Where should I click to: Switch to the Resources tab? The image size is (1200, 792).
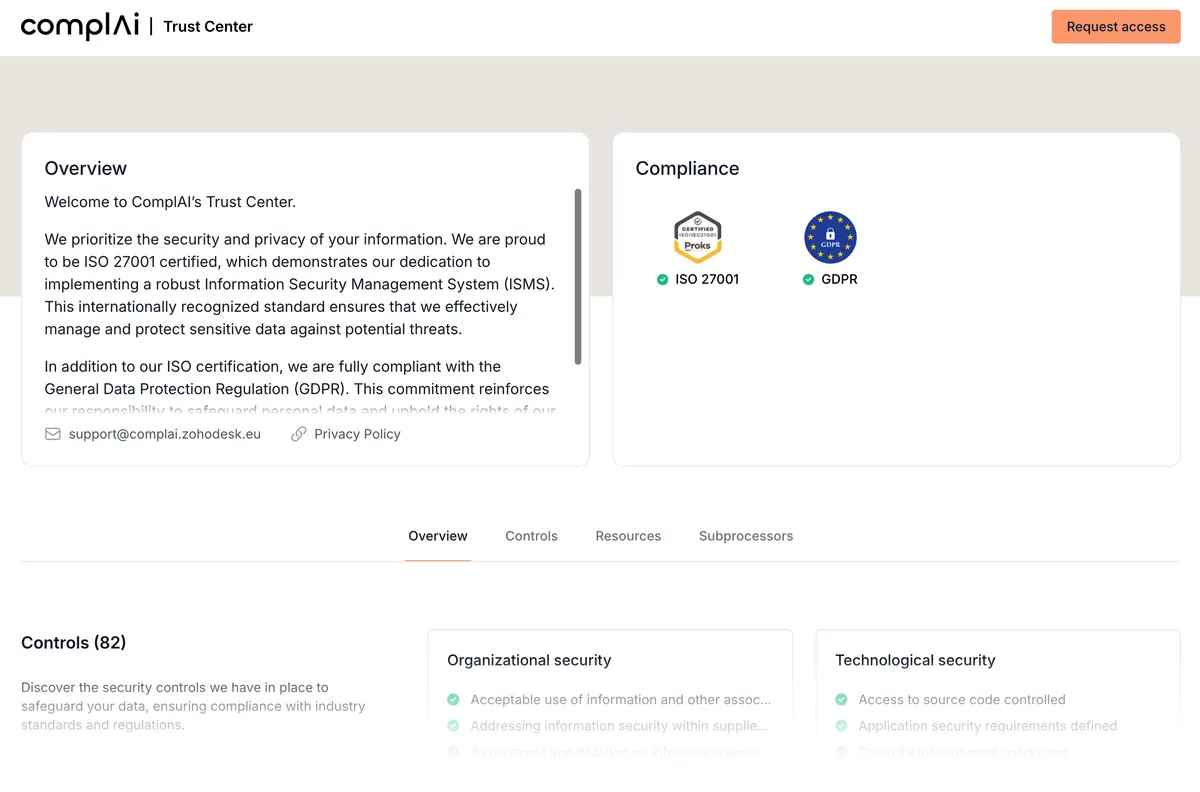click(628, 536)
